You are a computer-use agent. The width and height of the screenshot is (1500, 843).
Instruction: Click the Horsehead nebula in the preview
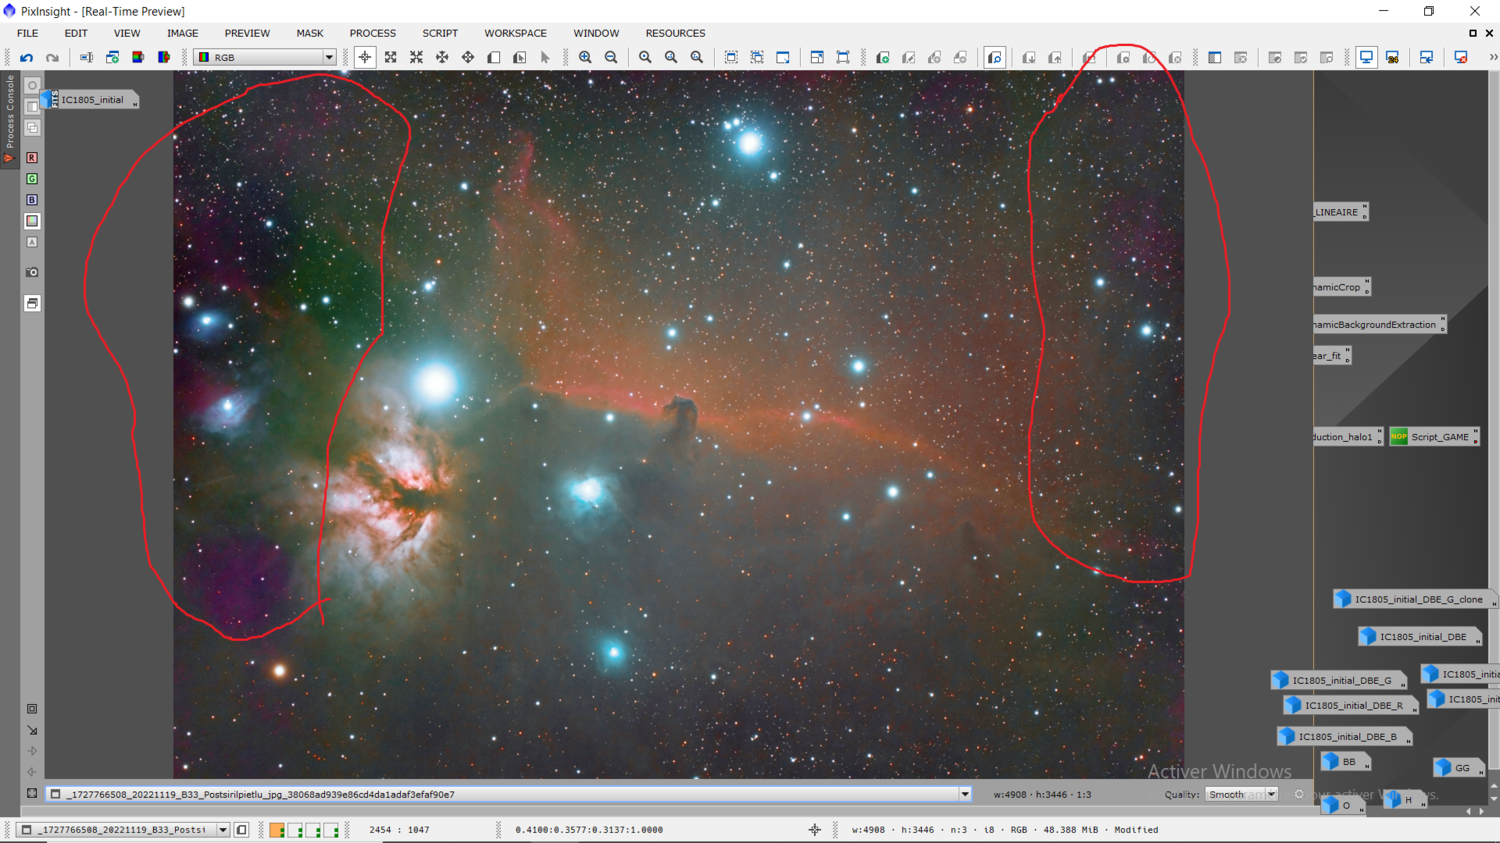(x=682, y=413)
